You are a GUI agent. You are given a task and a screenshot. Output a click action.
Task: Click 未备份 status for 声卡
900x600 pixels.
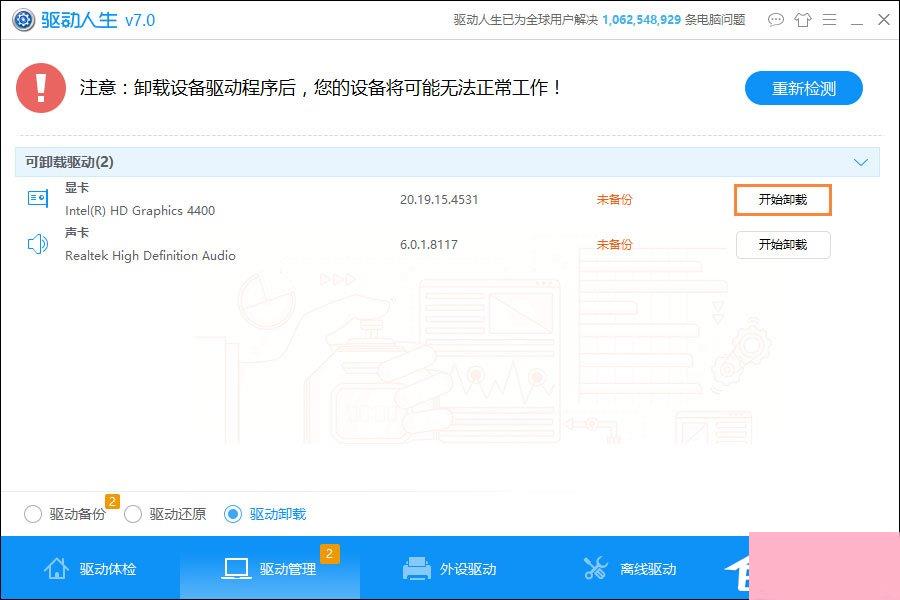coord(614,245)
